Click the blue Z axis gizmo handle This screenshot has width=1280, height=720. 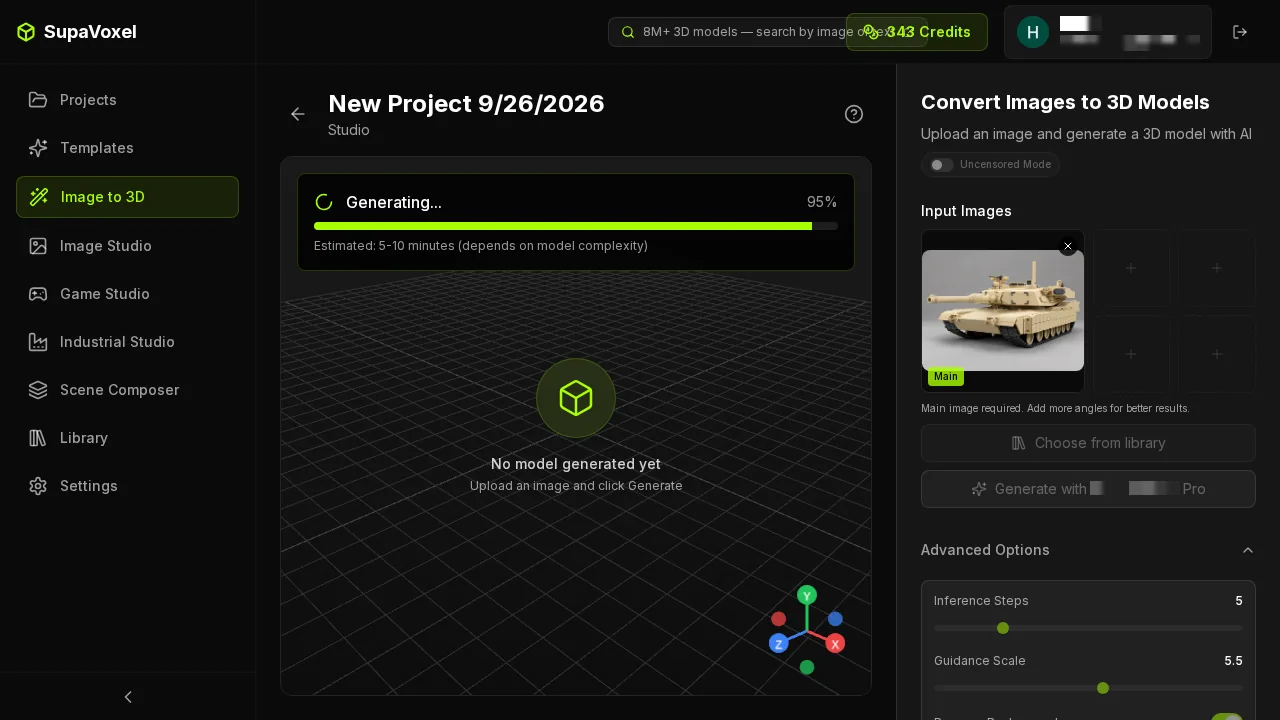779,643
